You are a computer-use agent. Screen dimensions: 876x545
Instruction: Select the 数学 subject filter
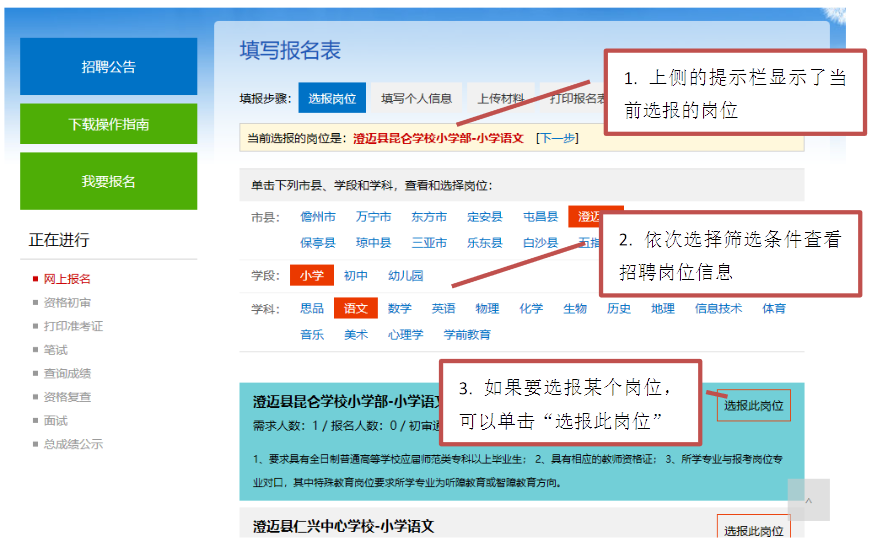[x=399, y=309]
